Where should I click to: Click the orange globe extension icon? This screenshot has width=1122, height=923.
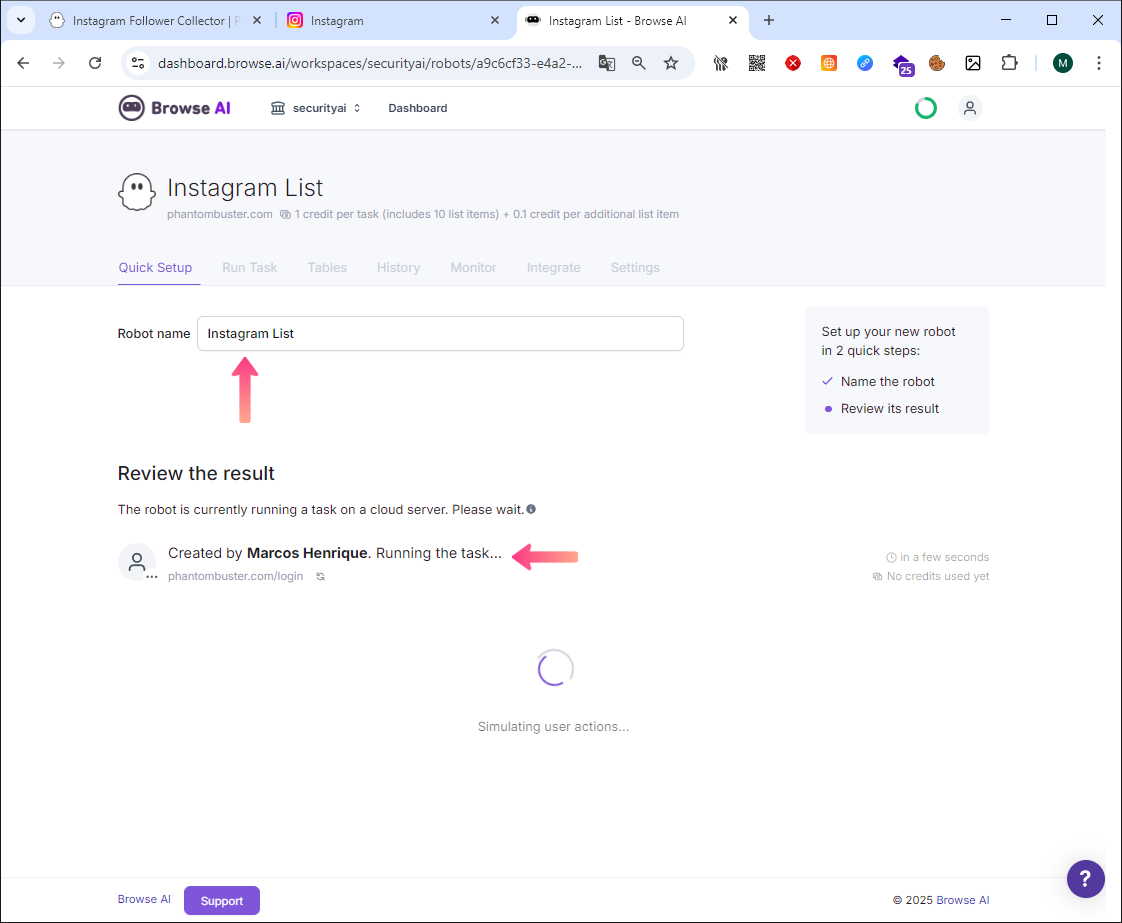tap(829, 63)
